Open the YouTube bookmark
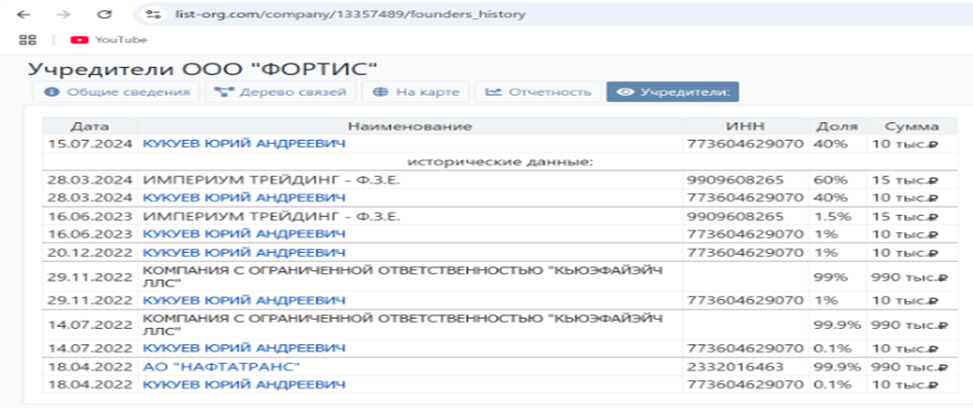This screenshot has height=408, width=973. pyautogui.click(x=109, y=40)
